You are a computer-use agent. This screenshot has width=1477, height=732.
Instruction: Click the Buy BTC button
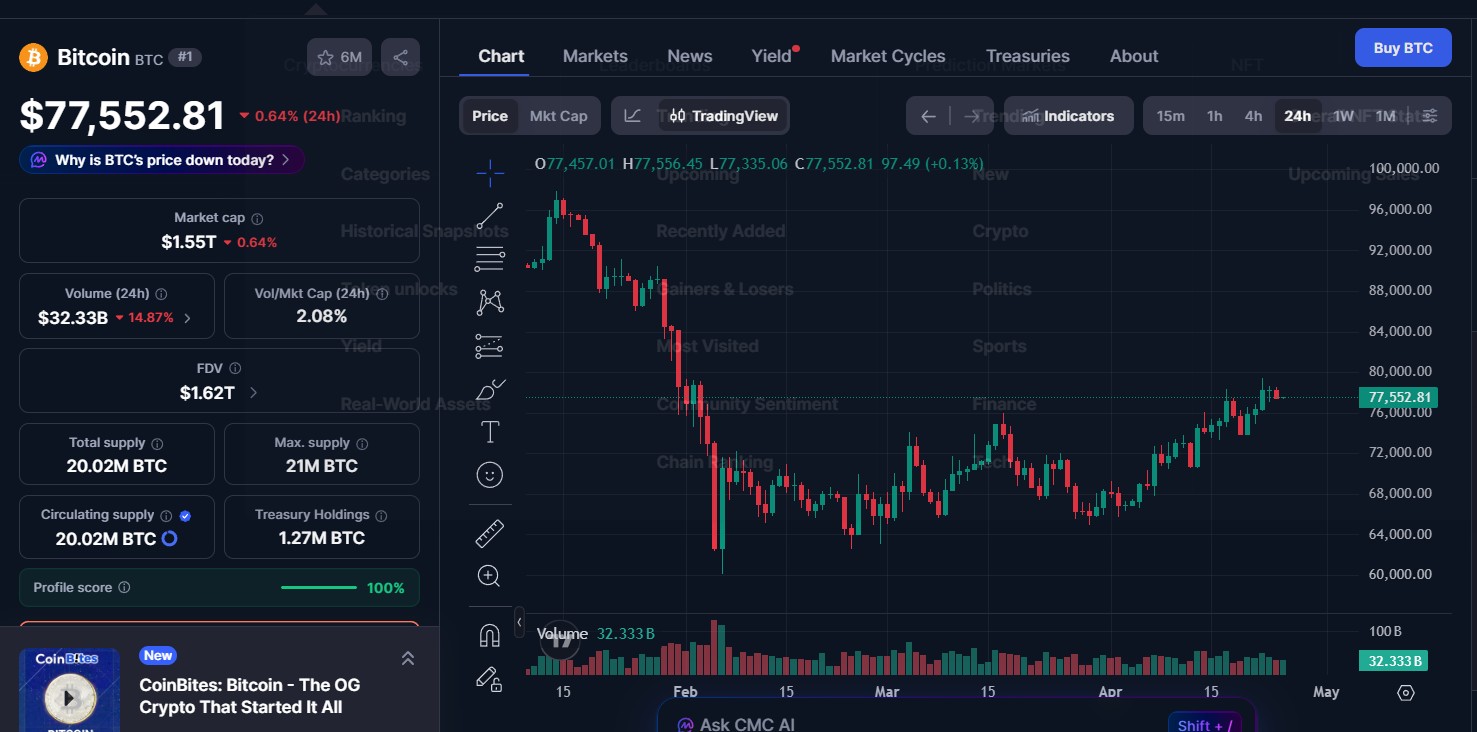coord(1402,47)
